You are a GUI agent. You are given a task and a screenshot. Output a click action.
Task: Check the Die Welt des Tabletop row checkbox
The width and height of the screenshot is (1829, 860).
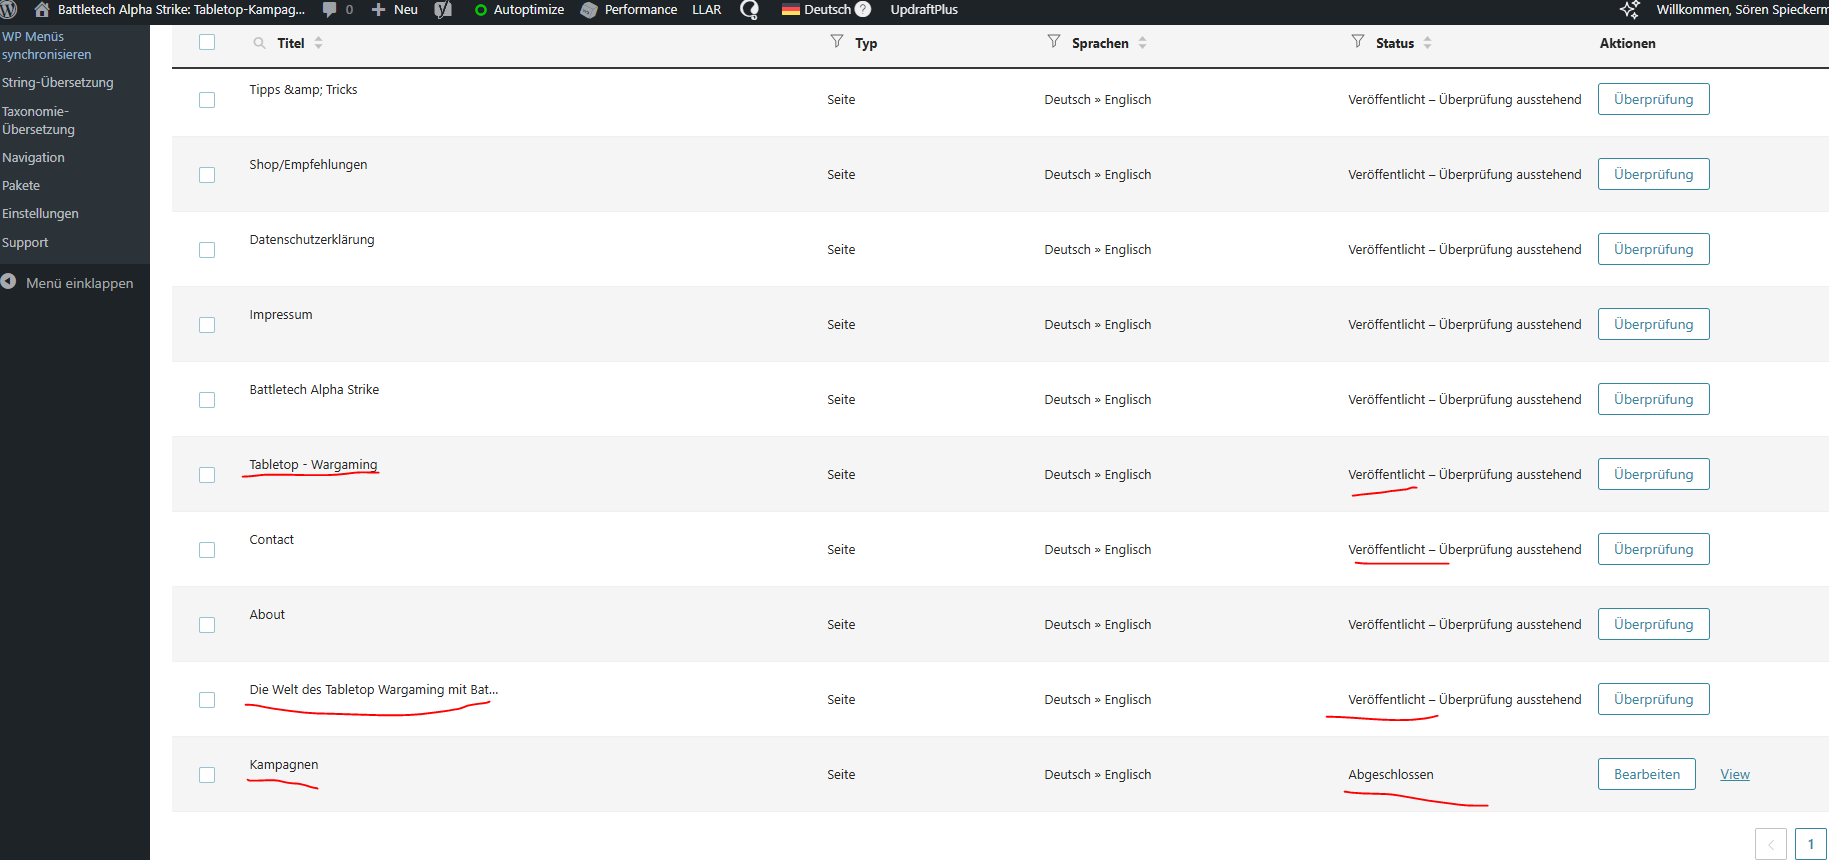[x=207, y=700]
